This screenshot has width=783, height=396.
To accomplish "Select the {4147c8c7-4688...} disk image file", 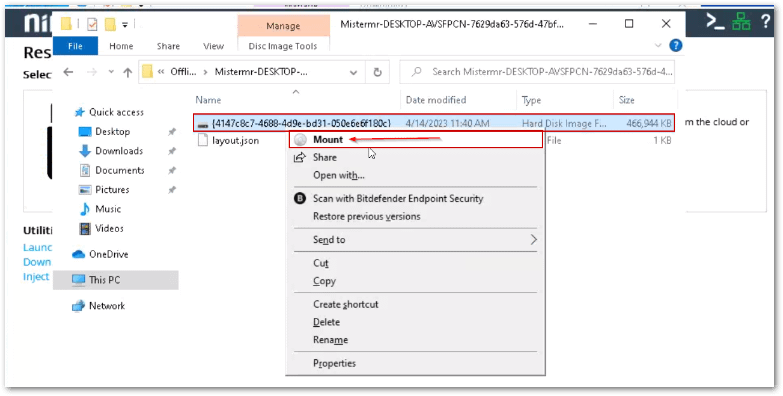I will click(x=301, y=123).
